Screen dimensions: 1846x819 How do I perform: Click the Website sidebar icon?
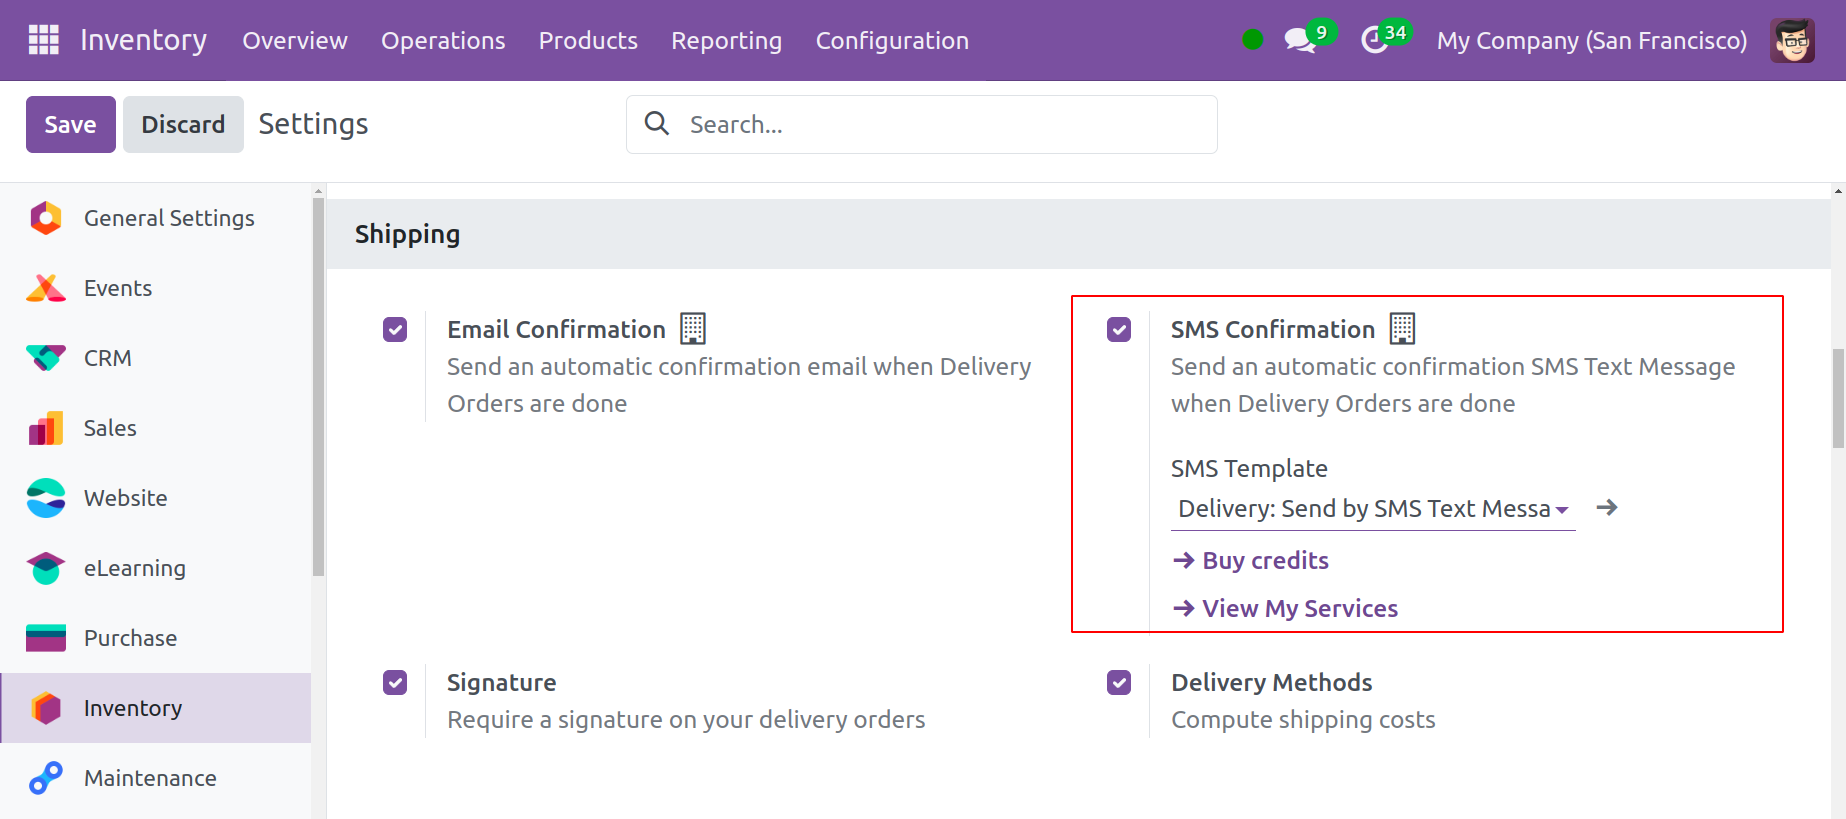tap(46, 498)
